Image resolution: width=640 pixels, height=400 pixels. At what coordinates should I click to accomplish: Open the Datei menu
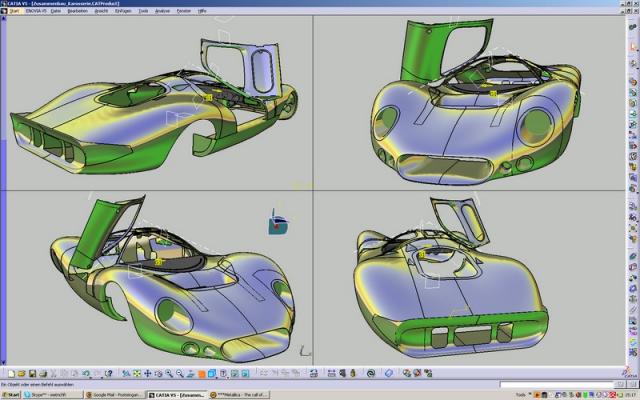point(56,11)
